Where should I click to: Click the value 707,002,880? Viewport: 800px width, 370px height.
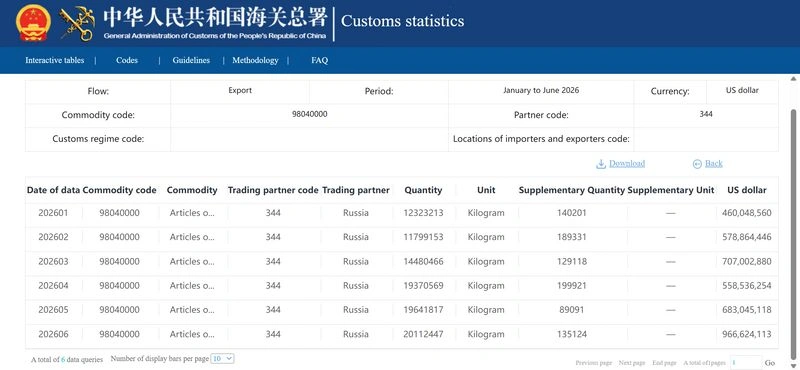coord(746,261)
